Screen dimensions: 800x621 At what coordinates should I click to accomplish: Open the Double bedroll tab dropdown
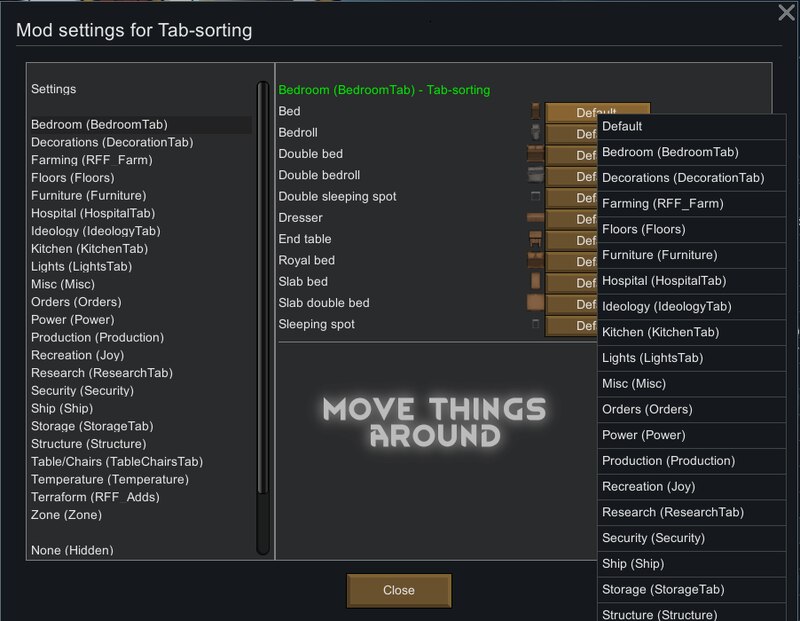[571, 176]
